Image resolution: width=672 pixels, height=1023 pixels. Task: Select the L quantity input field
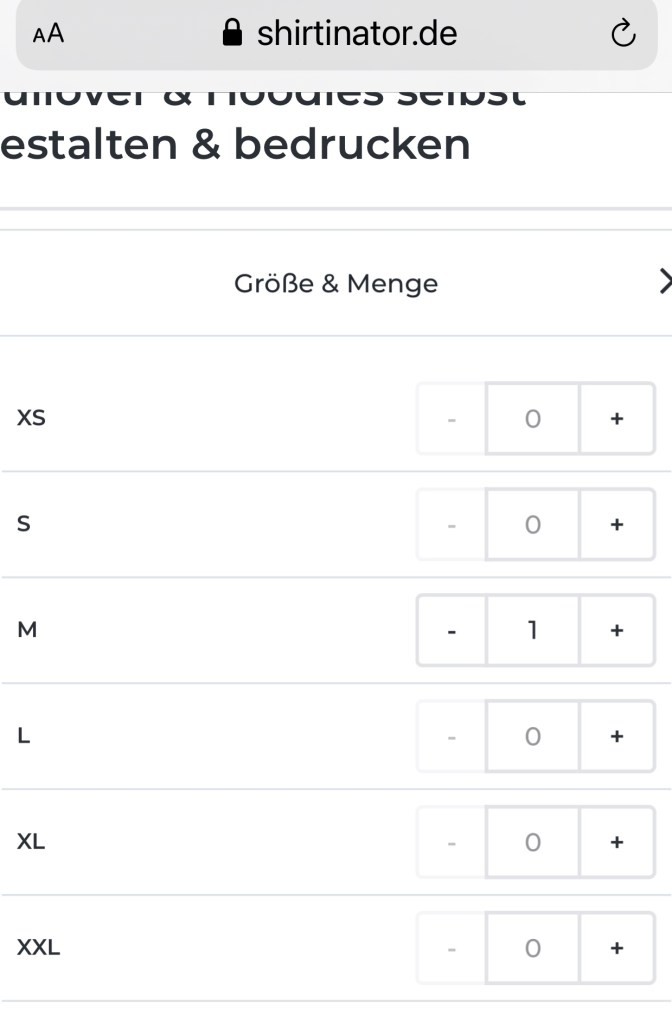(533, 737)
